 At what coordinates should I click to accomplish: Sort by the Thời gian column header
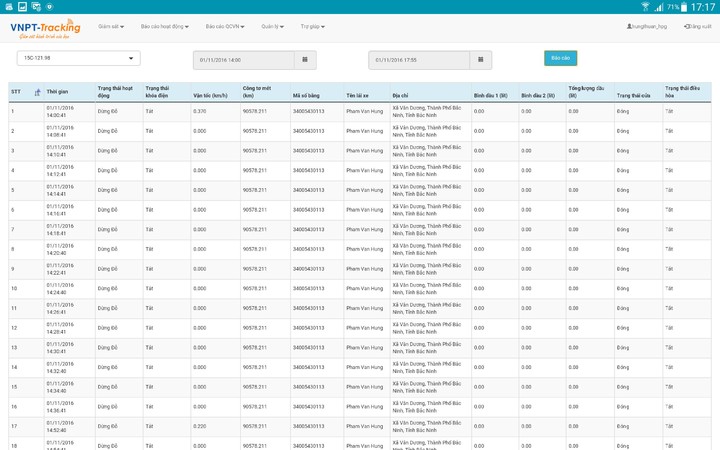tap(69, 92)
